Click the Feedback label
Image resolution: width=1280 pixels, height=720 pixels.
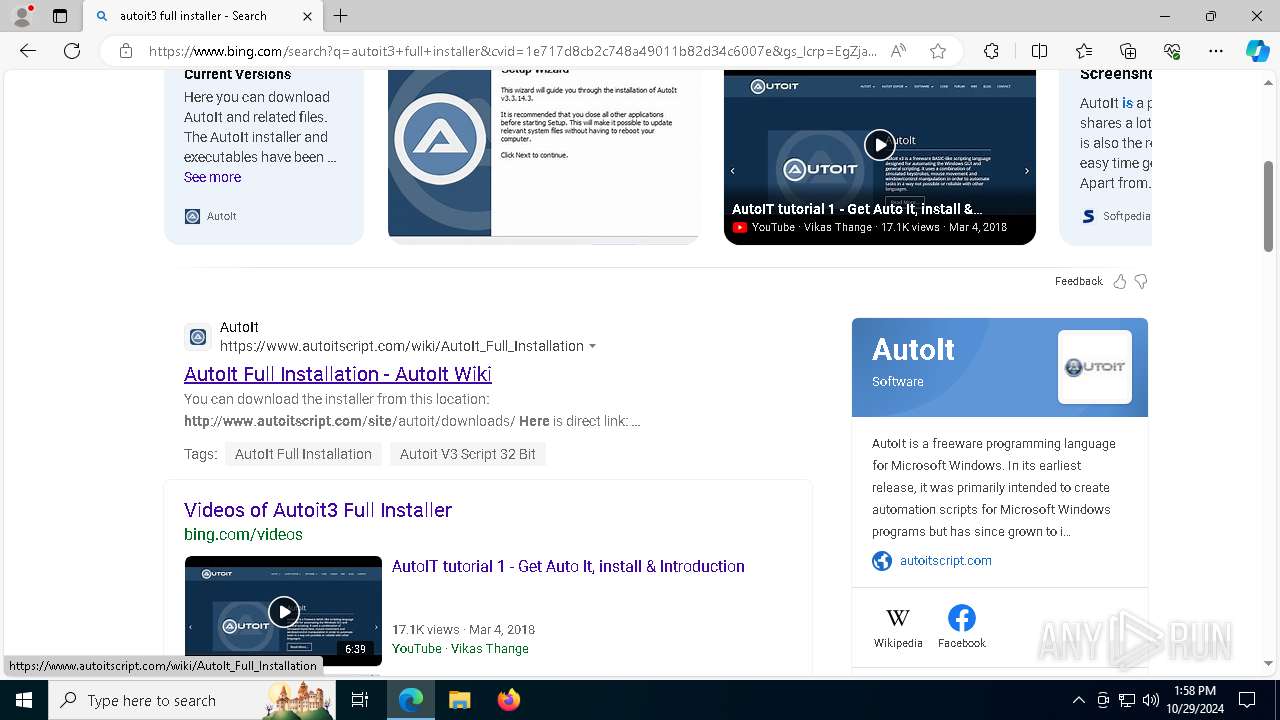1079,281
